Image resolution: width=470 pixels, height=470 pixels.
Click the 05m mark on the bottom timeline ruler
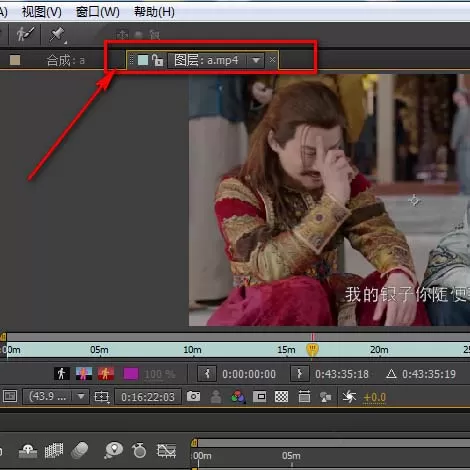[291, 455]
